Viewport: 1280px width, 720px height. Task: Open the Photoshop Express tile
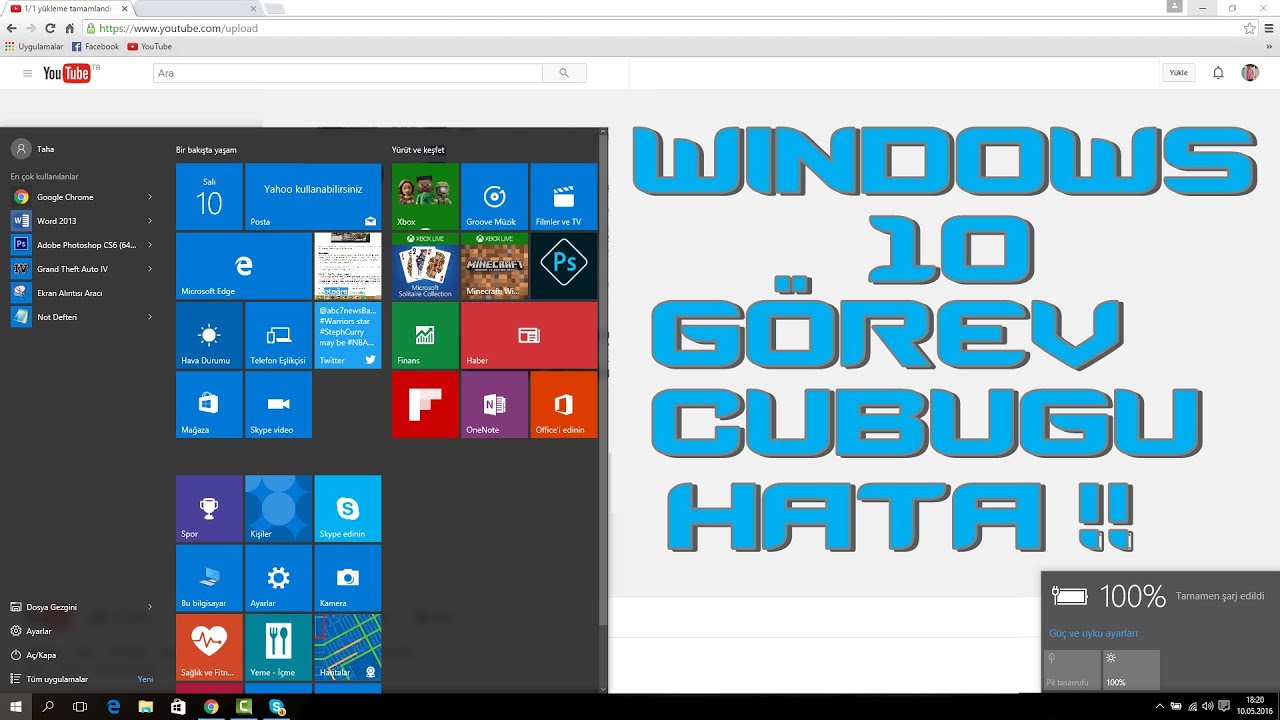pos(564,266)
